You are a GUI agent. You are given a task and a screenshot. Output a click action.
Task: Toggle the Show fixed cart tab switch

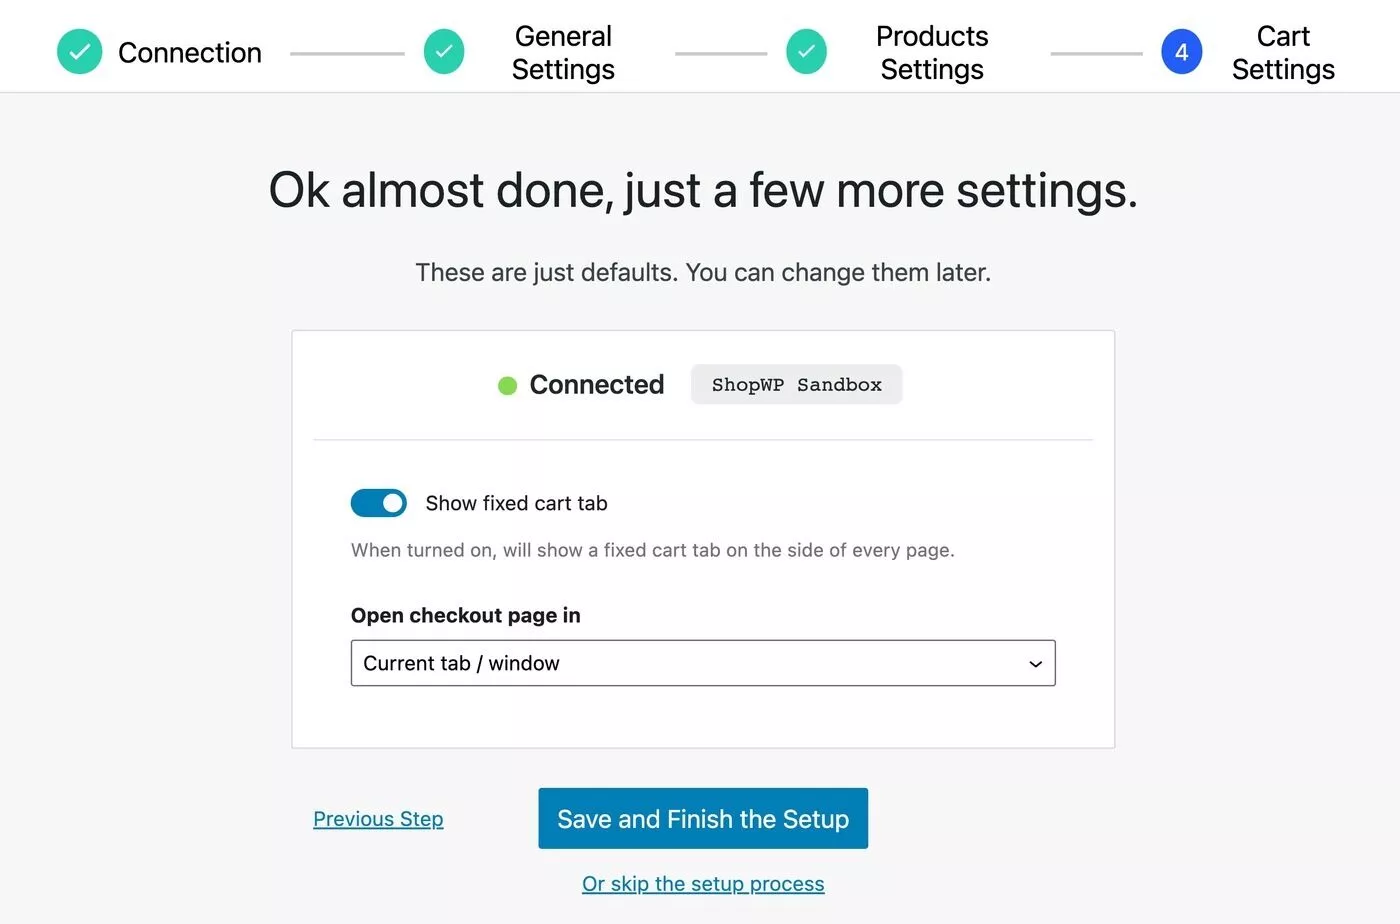[x=378, y=503]
